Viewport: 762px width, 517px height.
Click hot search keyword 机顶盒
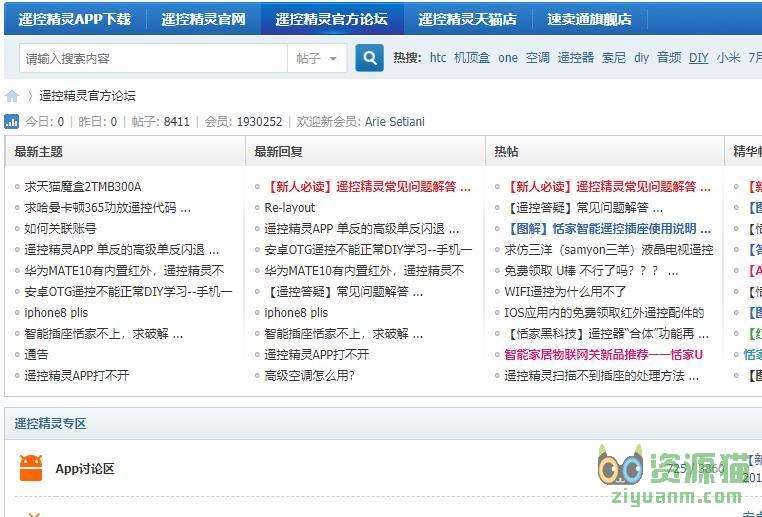pos(471,58)
